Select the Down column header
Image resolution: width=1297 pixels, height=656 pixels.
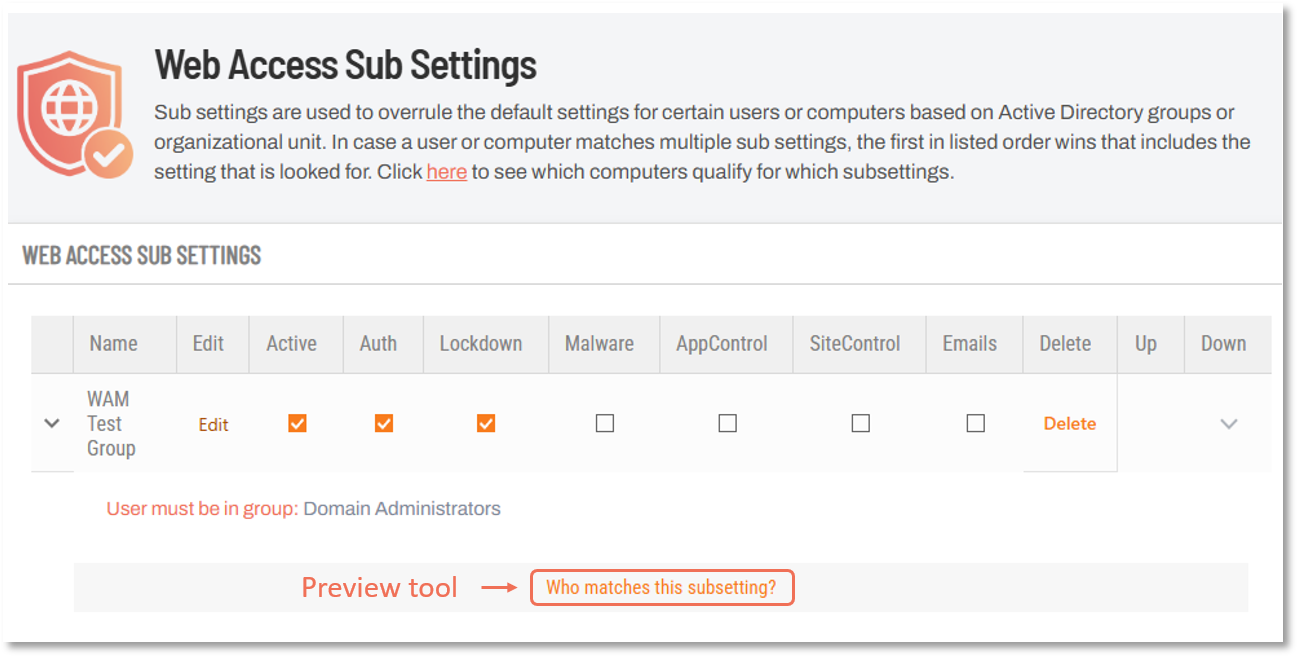pos(1224,343)
